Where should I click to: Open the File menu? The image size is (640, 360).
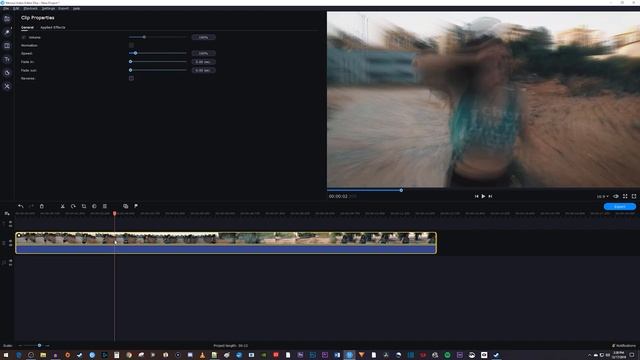click(x=6, y=9)
